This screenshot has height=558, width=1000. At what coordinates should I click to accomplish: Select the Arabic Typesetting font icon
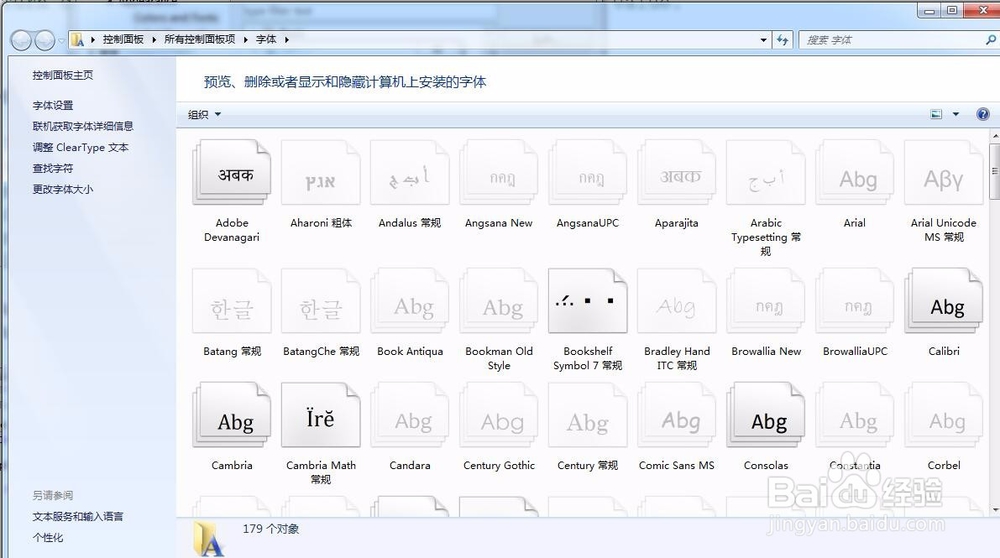pos(765,172)
